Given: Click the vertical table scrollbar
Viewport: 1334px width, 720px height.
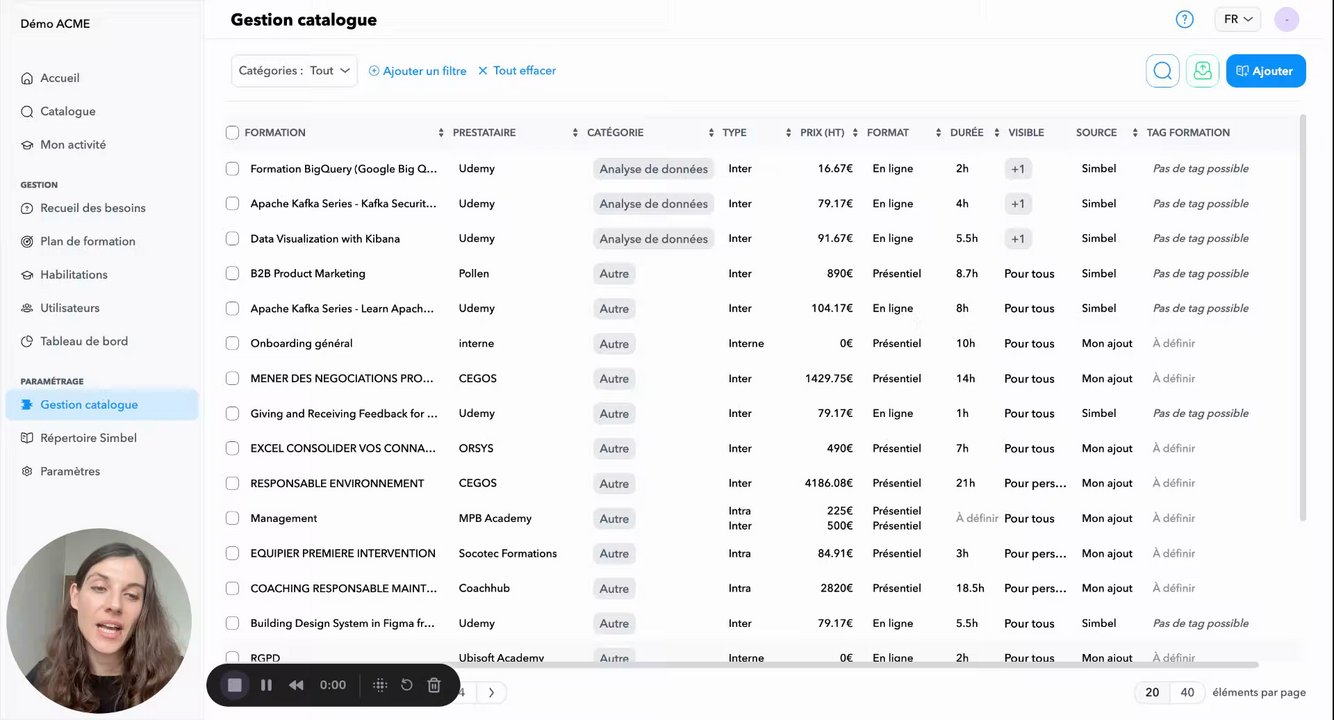Looking at the screenshot, I should (1302, 317).
